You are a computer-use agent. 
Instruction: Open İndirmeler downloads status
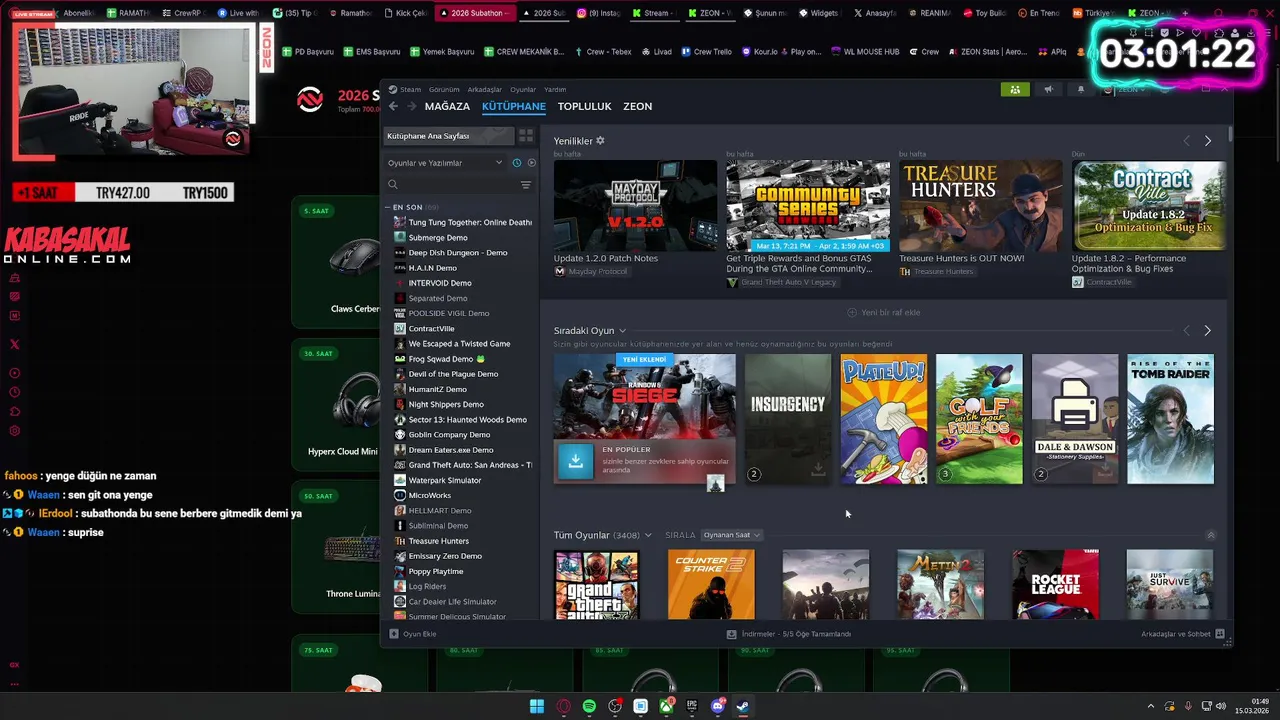coord(789,634)
